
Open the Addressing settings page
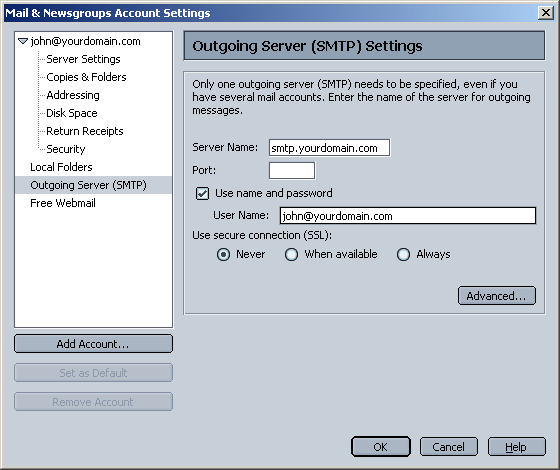[x=73, y=95]
